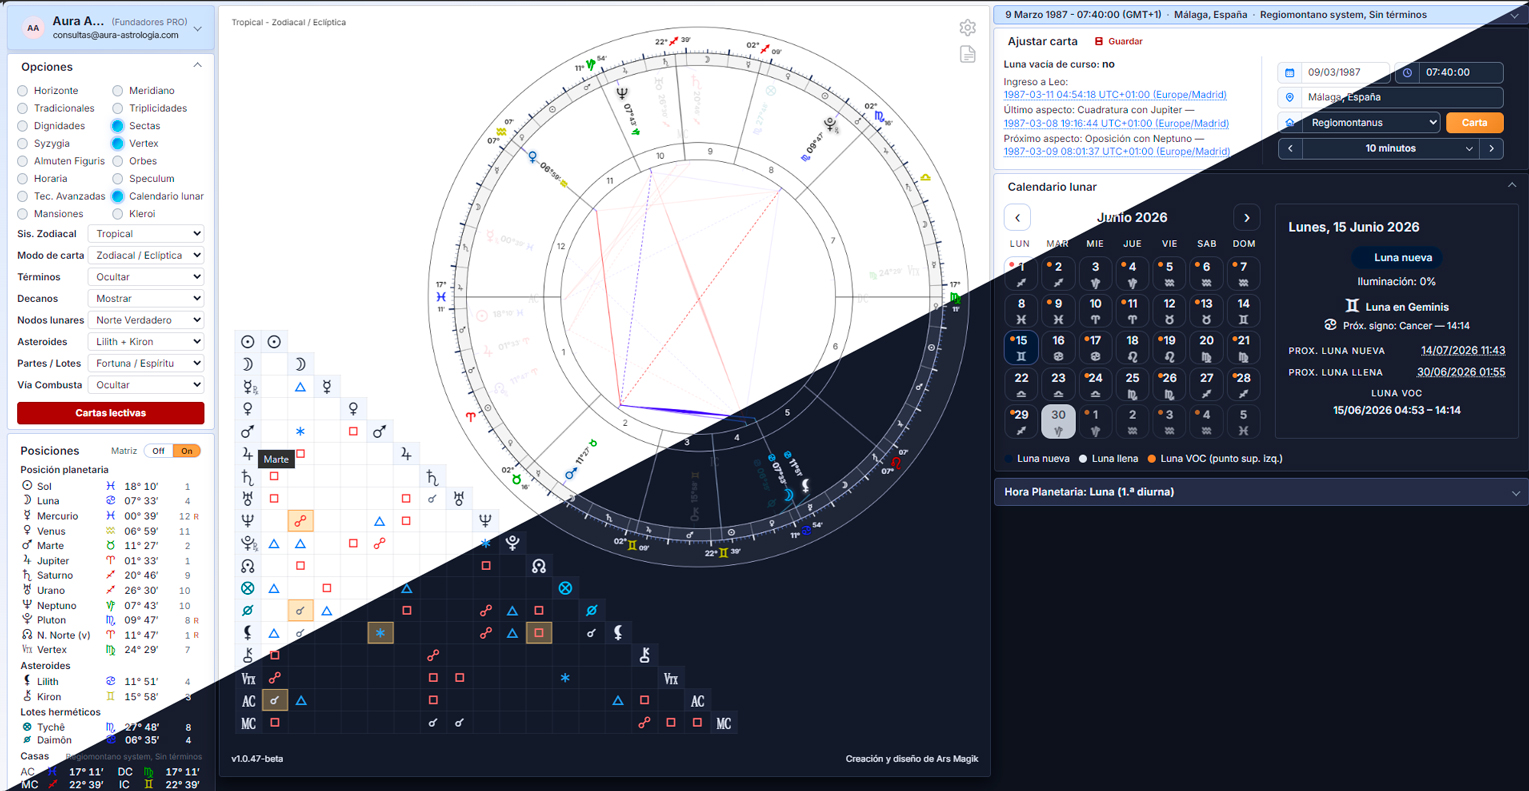Screen dimensions: 1529x791
Task: Click the Saturn row label in aspect grid
Action: [x=247, y=477]
